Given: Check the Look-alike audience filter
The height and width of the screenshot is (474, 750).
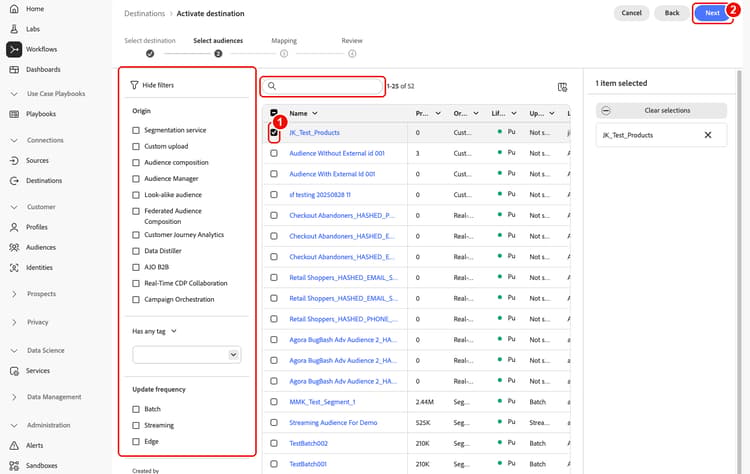Looking at the screenshot, I should 136,195.
